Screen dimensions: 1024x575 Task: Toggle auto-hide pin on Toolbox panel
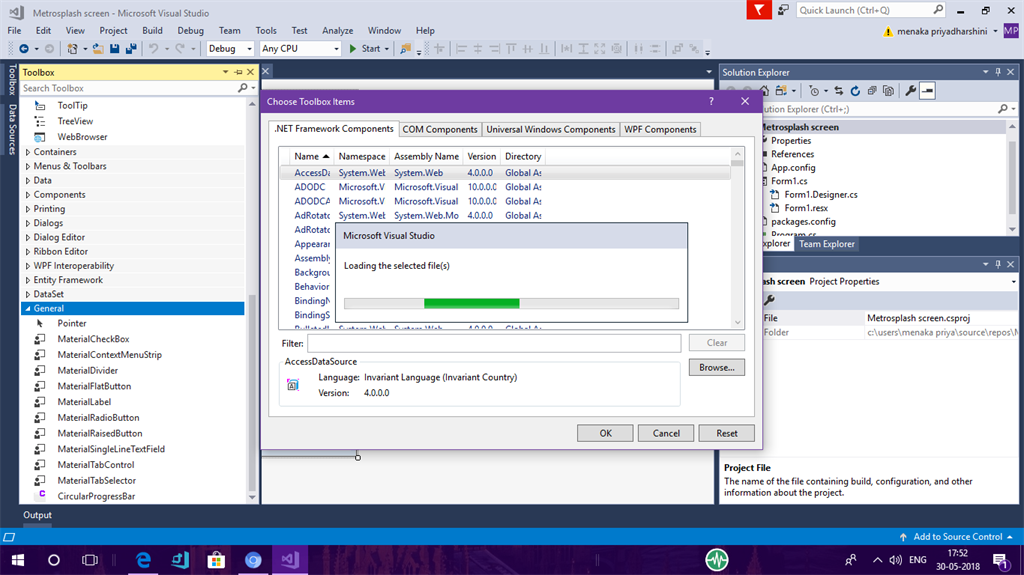point(238,72)
